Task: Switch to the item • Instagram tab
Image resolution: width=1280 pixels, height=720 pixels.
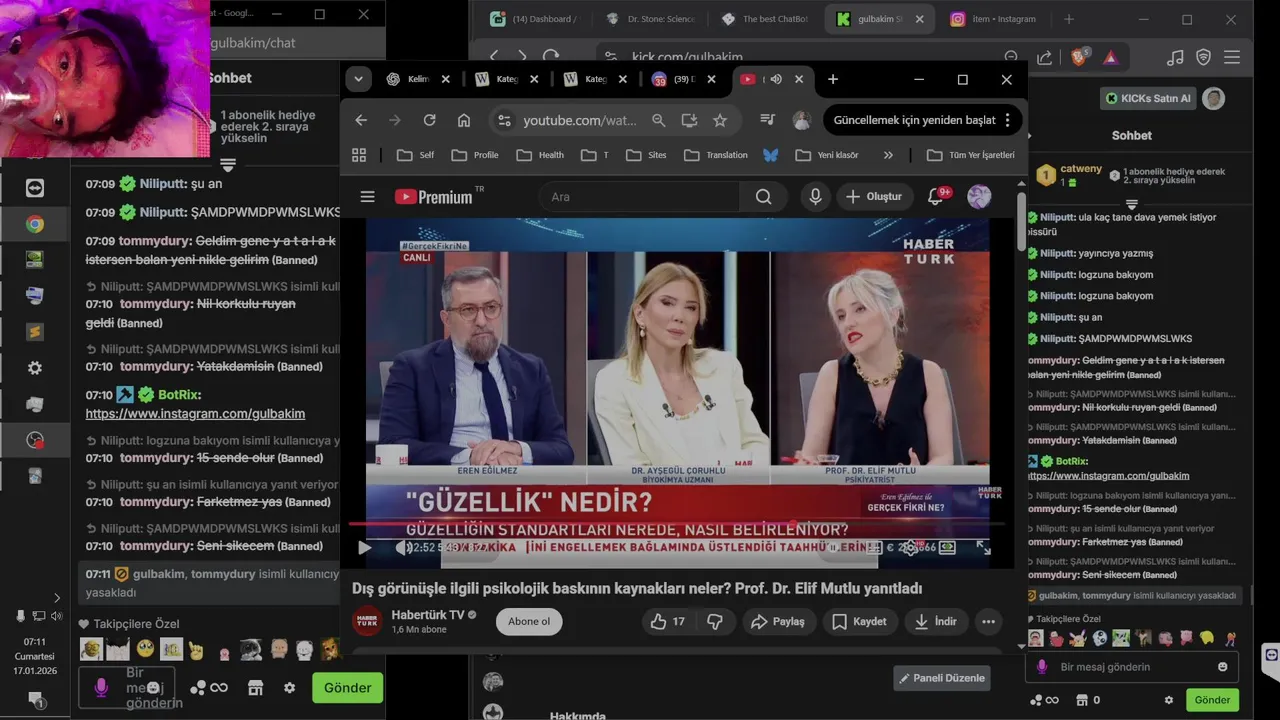Action: pos(993,19)
